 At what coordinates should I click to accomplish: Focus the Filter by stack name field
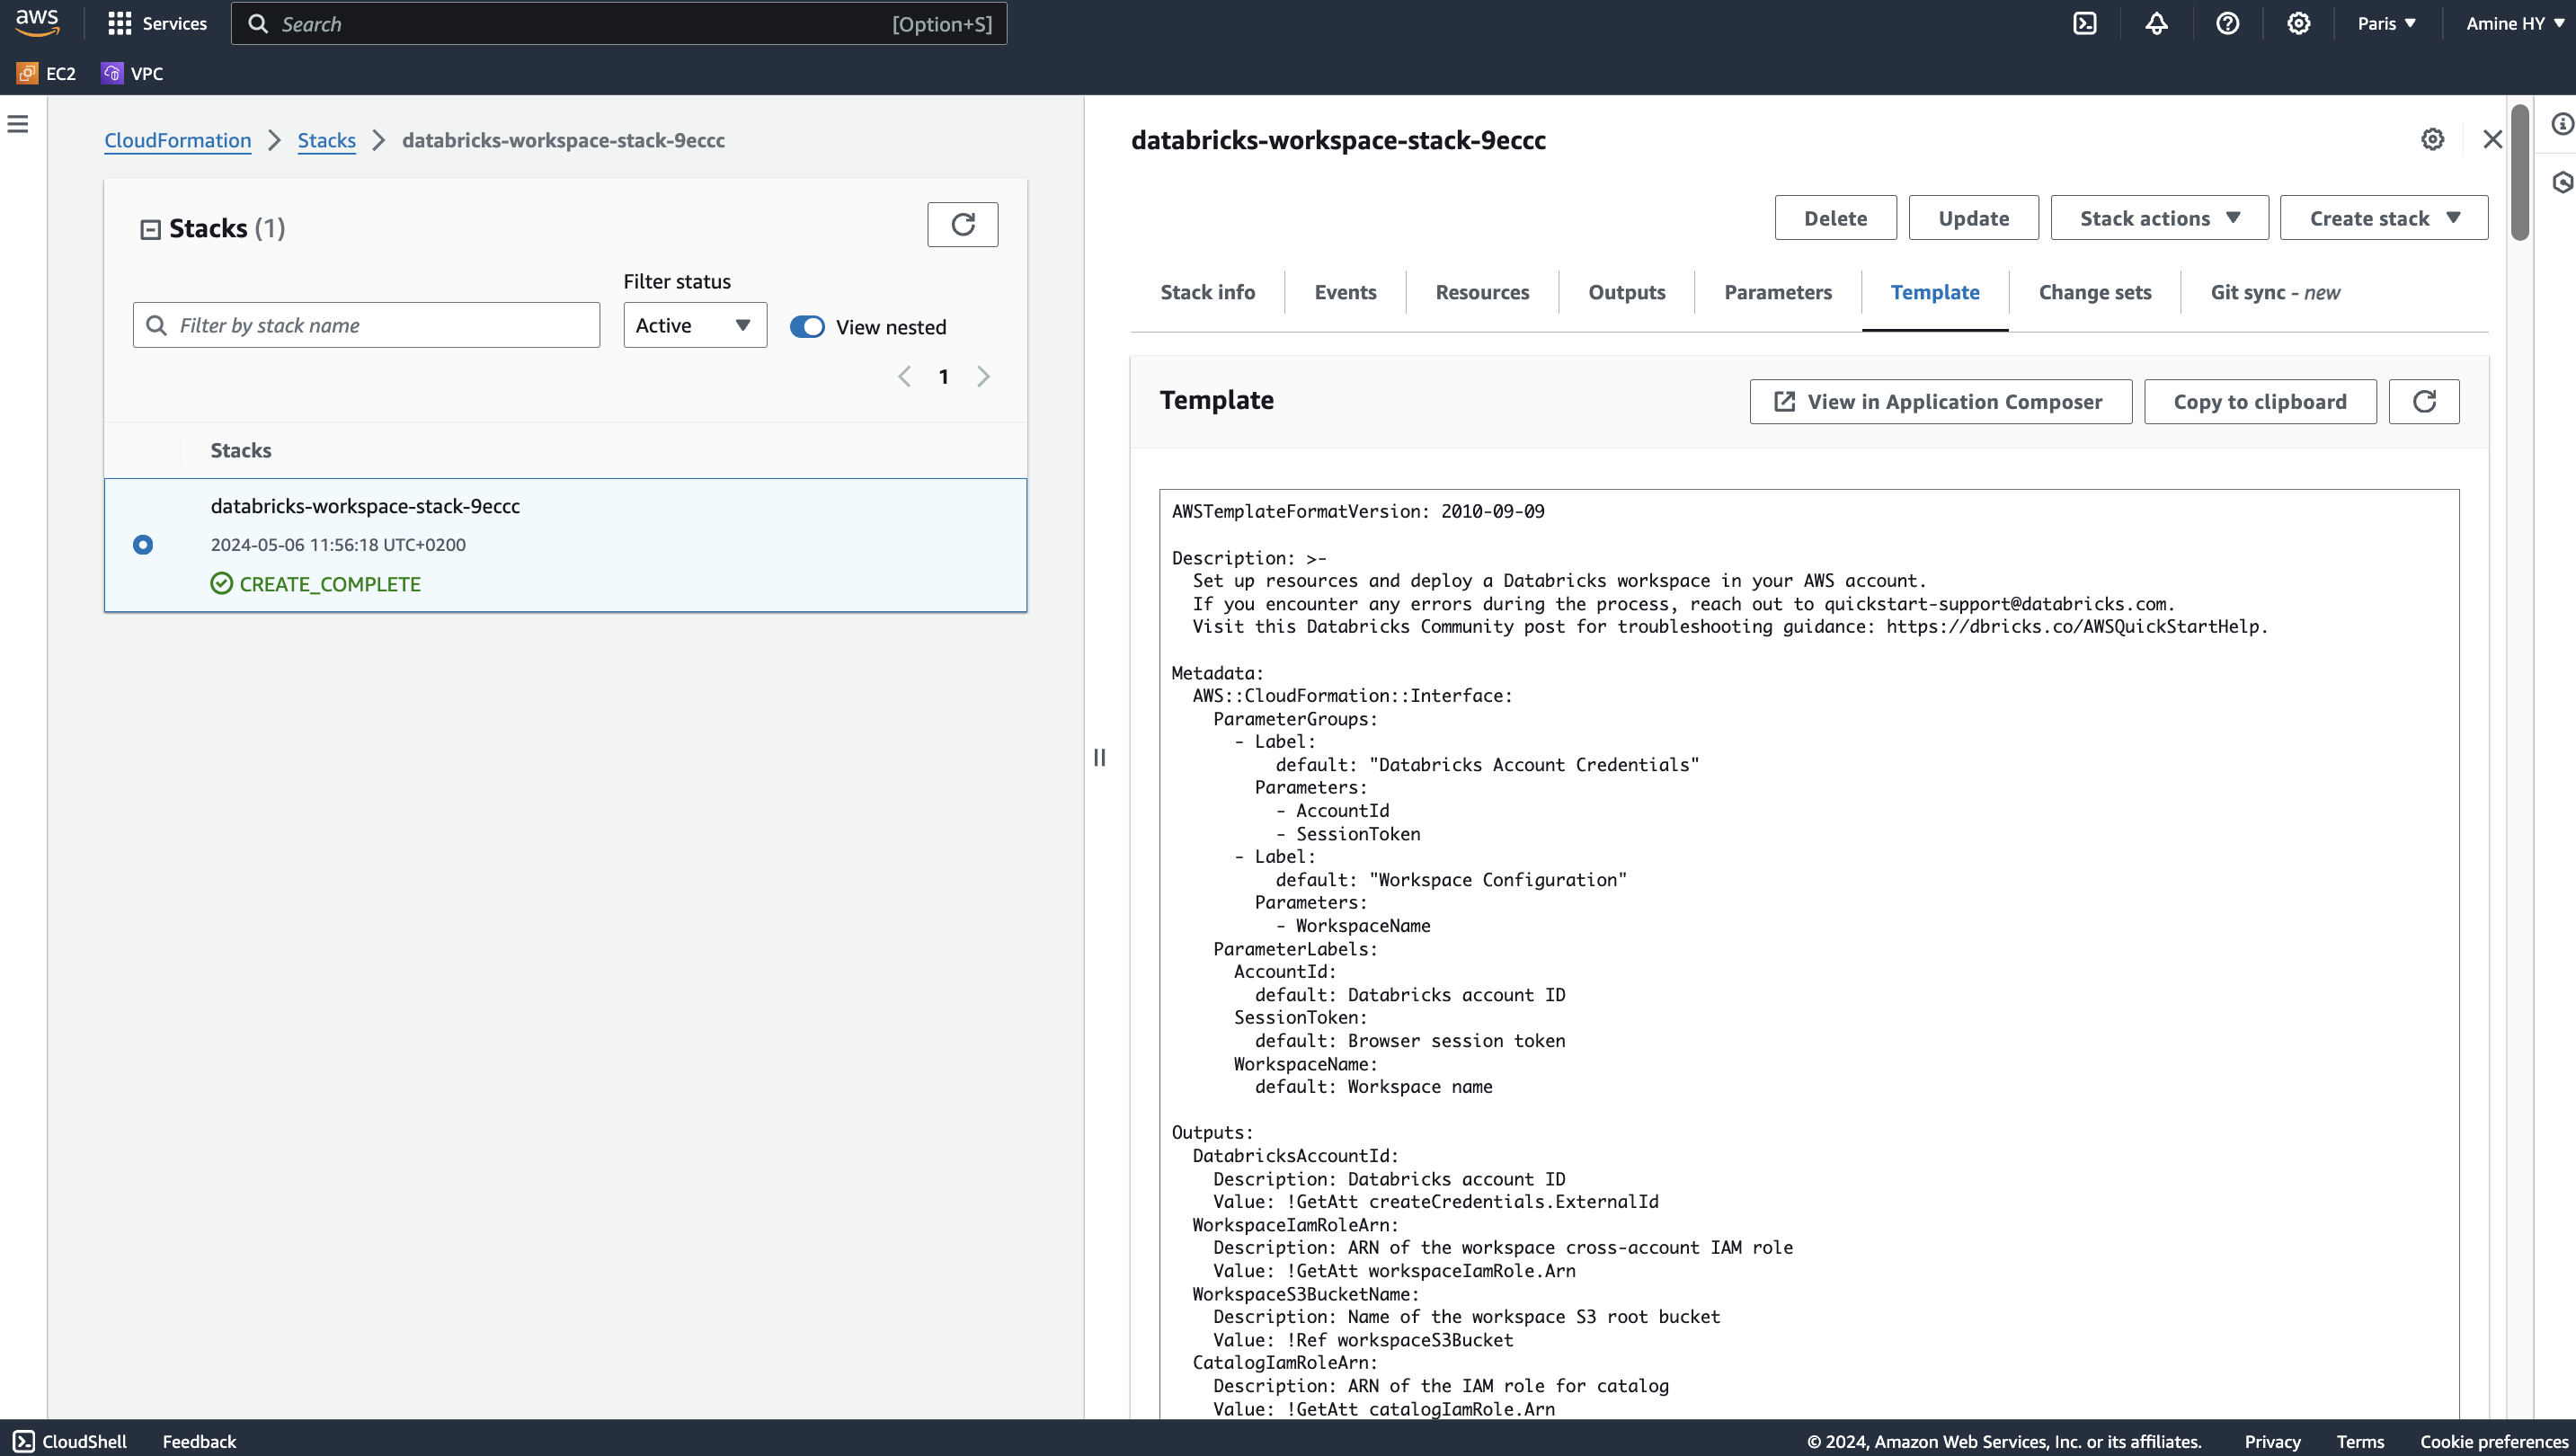tap(366, 325)
